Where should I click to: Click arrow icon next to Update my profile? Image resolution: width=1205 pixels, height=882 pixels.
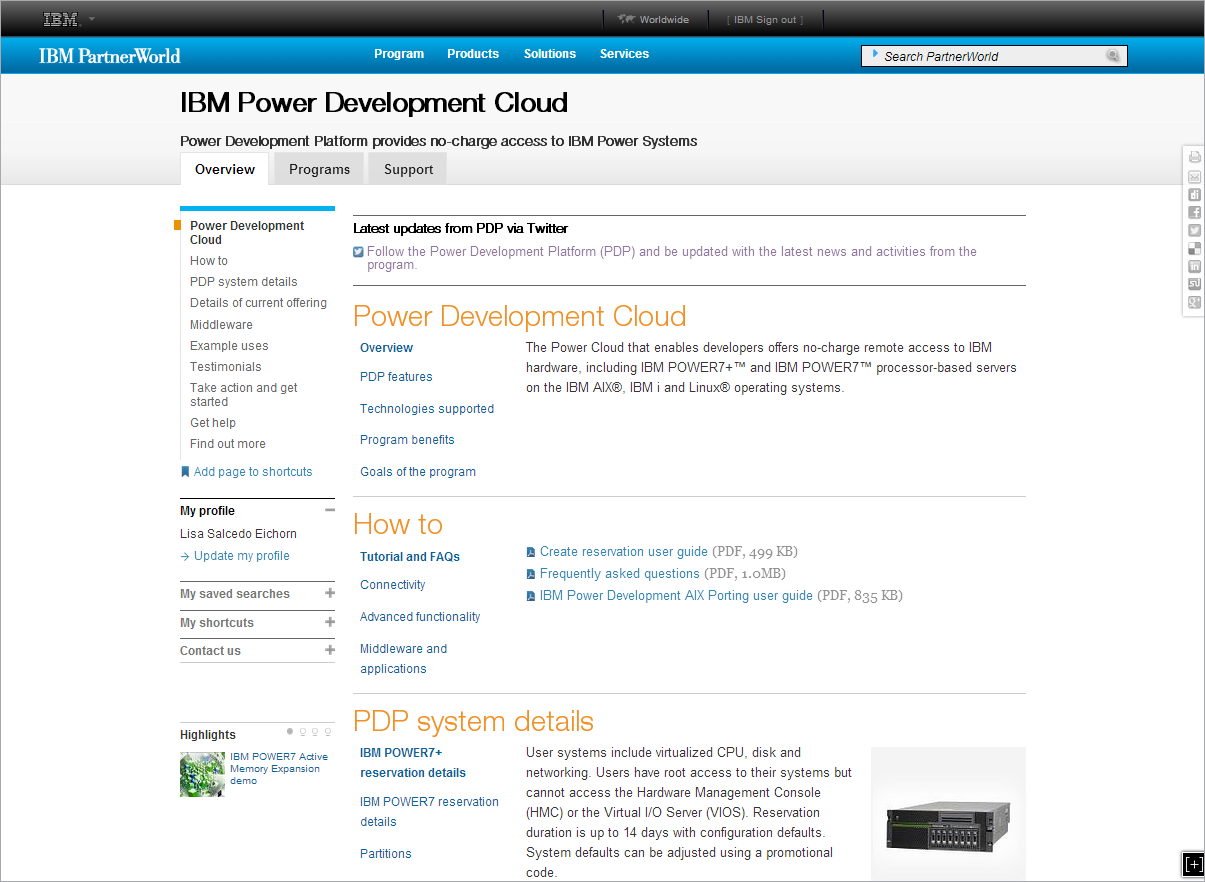(185, 556)
